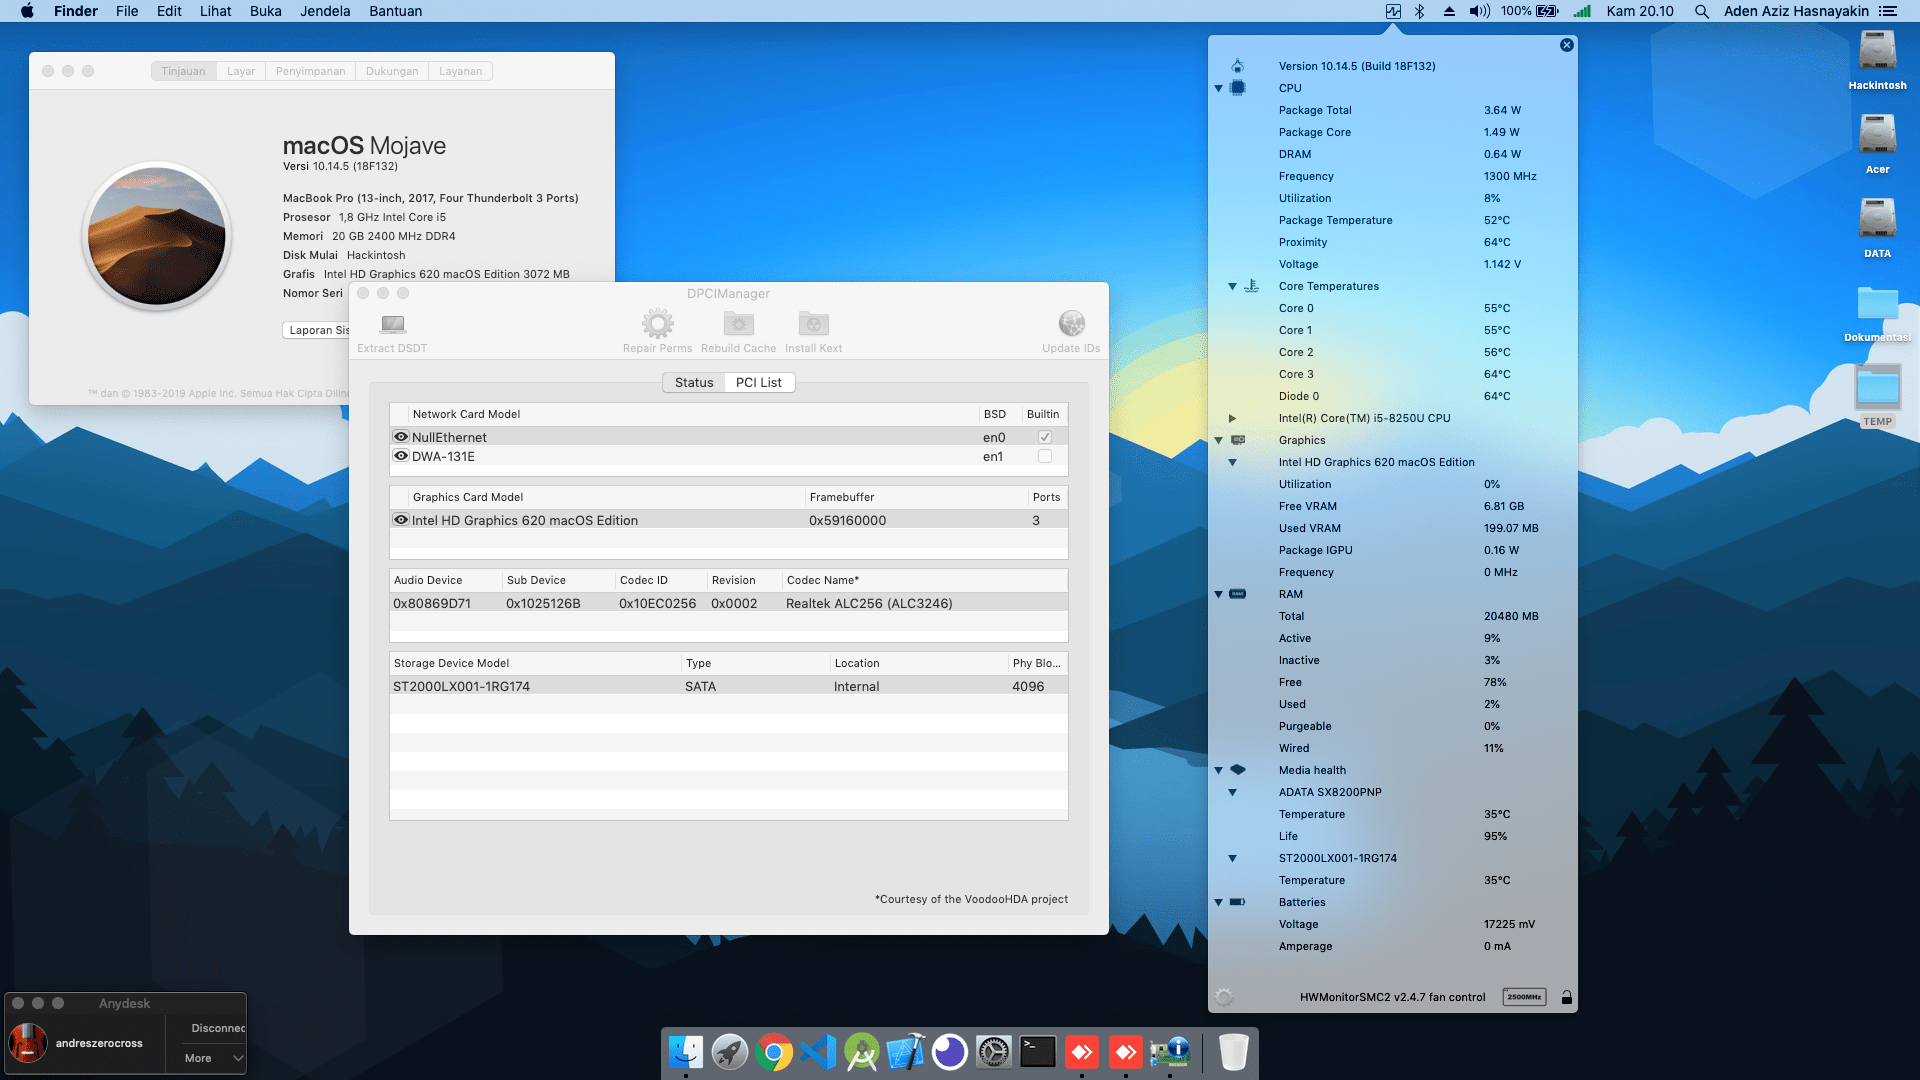This screenshot has height=1080, width=1920.
Task: Open the DPCIManager dock icon
Action: click(x=1170, y=1052)
